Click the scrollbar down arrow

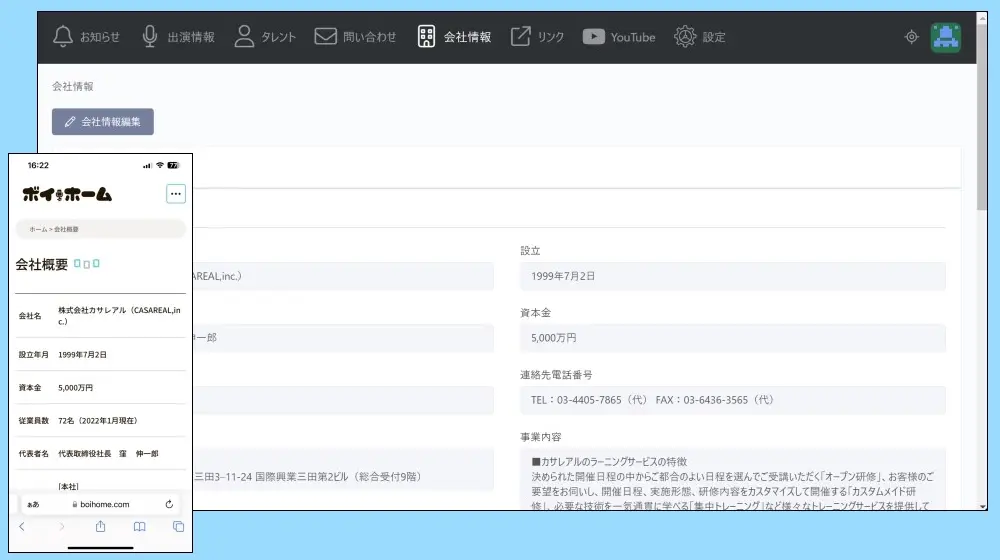point(982,505)
